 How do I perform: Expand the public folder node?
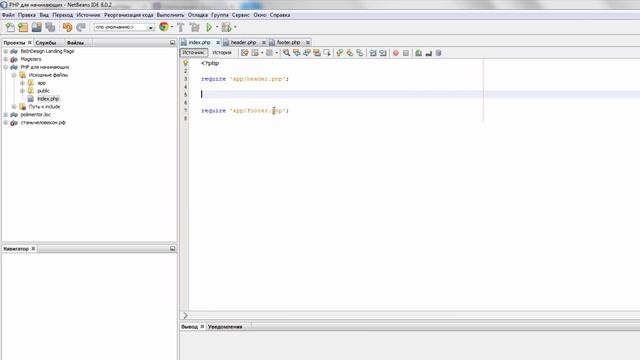tap(22, 91)
